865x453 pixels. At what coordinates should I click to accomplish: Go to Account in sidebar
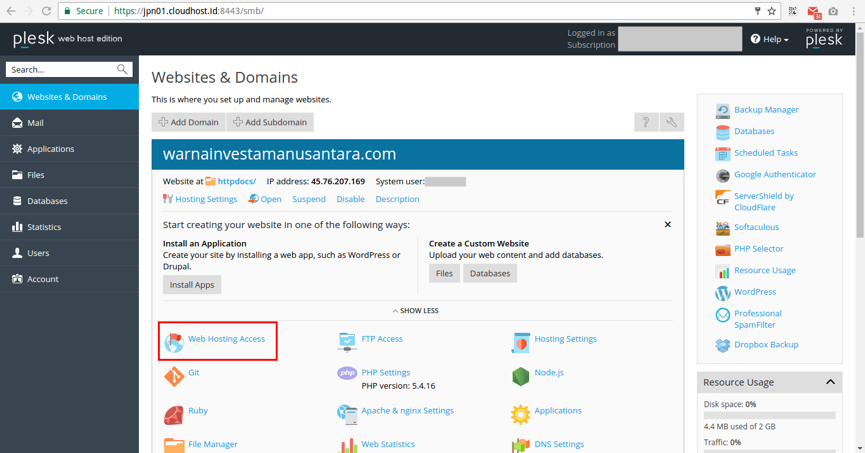tap(70, 279)
